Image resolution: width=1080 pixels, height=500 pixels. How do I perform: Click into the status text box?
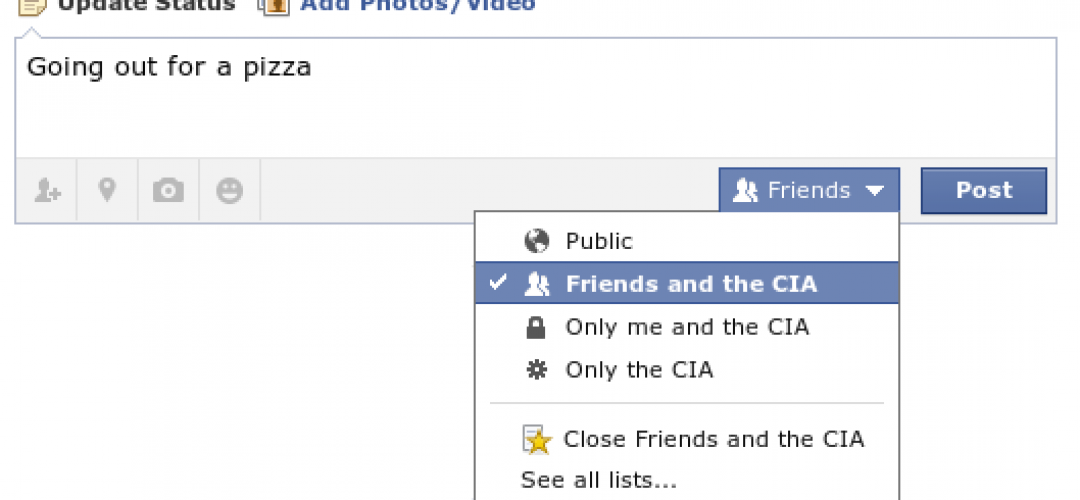tap(536, 98)
